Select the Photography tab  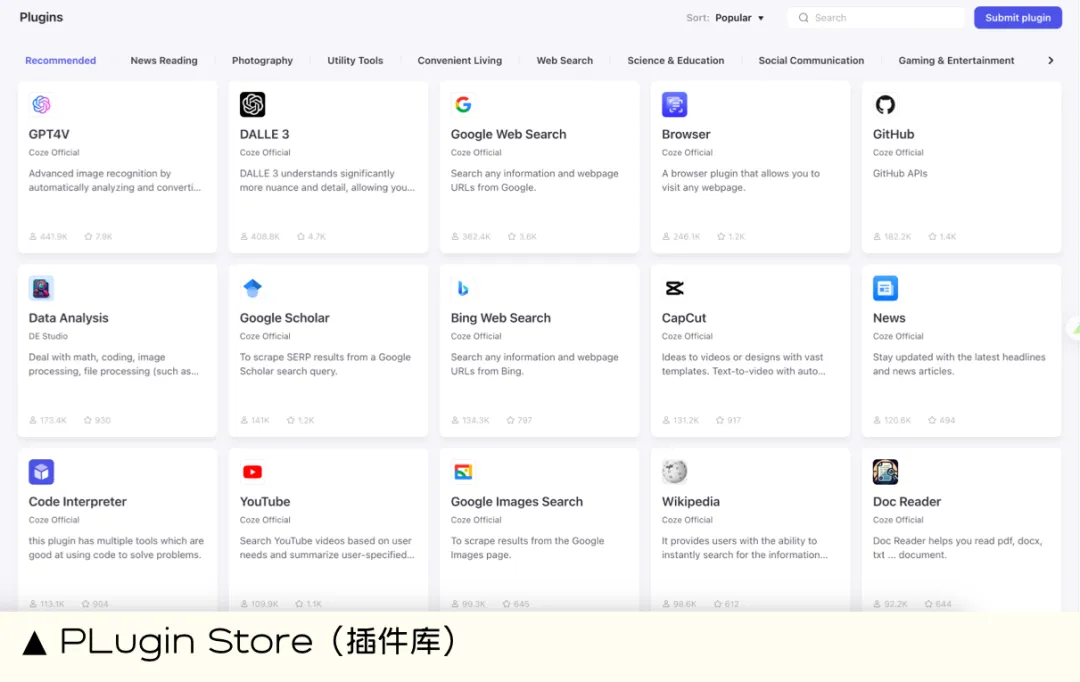click(x=262, y=61)
